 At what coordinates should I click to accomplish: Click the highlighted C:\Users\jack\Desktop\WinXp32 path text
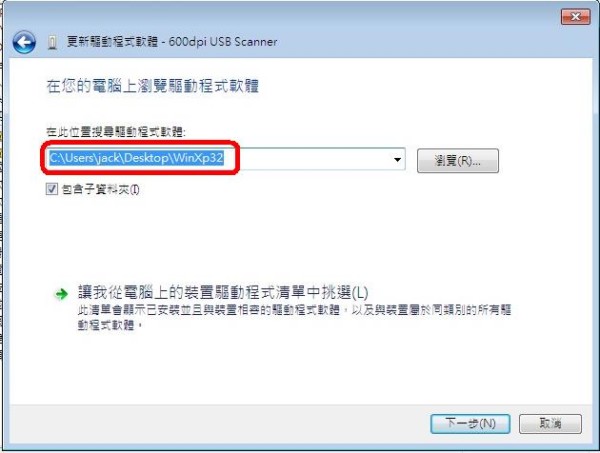click(x=136, y=158)
